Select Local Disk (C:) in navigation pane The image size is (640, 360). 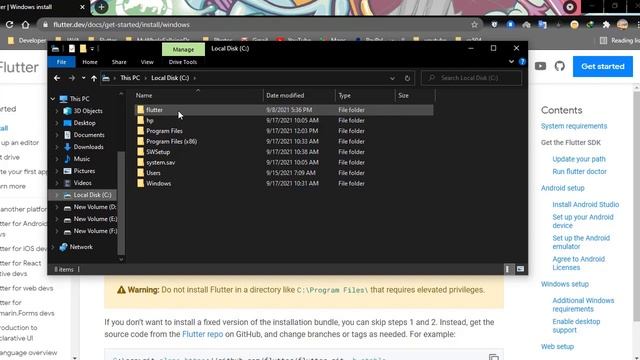tap(92, 195)
